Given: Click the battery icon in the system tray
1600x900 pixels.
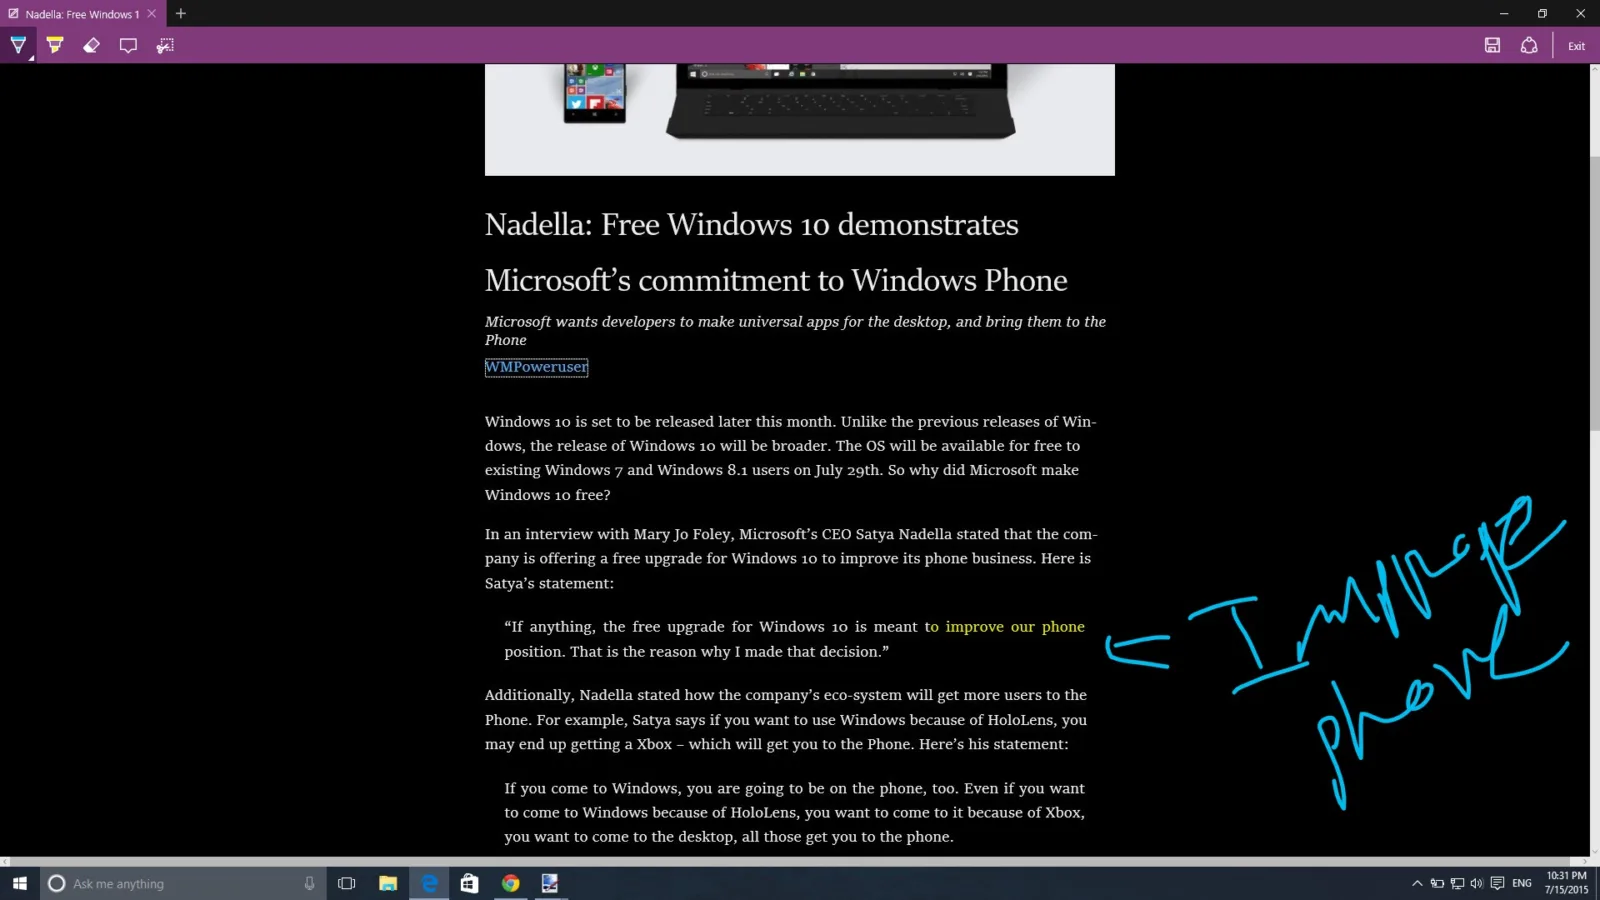Looking at the screenshot, I should click(x=1437, y=883).
